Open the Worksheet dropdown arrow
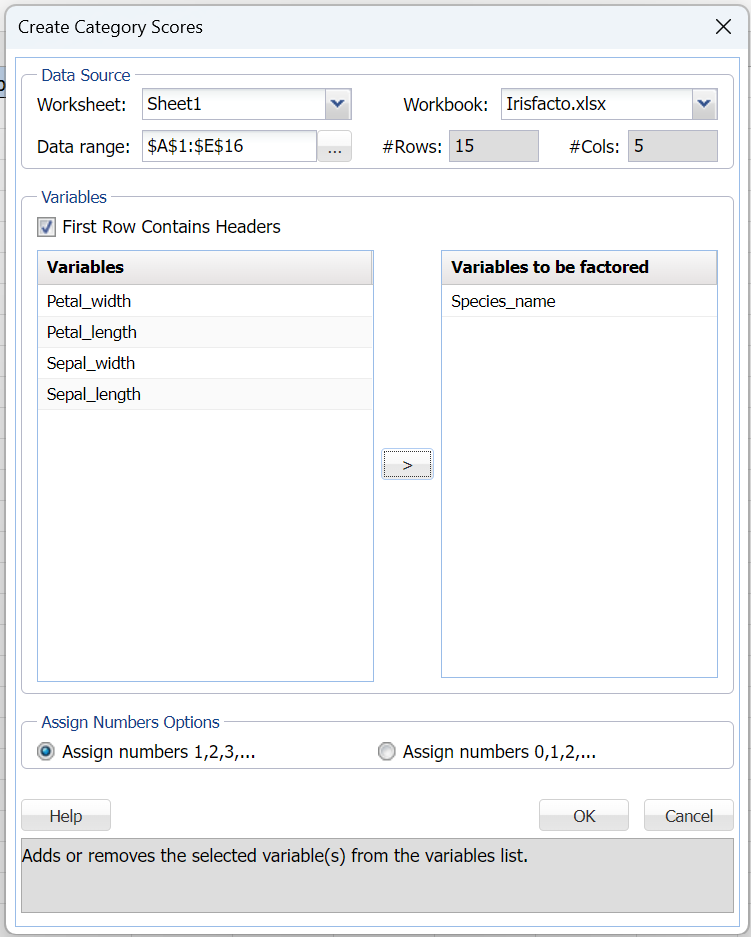This screenshot has height=937, width=751. click(x=338, y=104)
